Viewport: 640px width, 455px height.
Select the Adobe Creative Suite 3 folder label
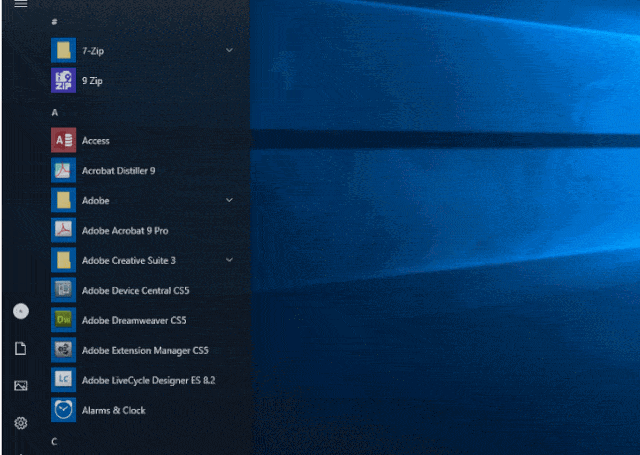(128, 260)
